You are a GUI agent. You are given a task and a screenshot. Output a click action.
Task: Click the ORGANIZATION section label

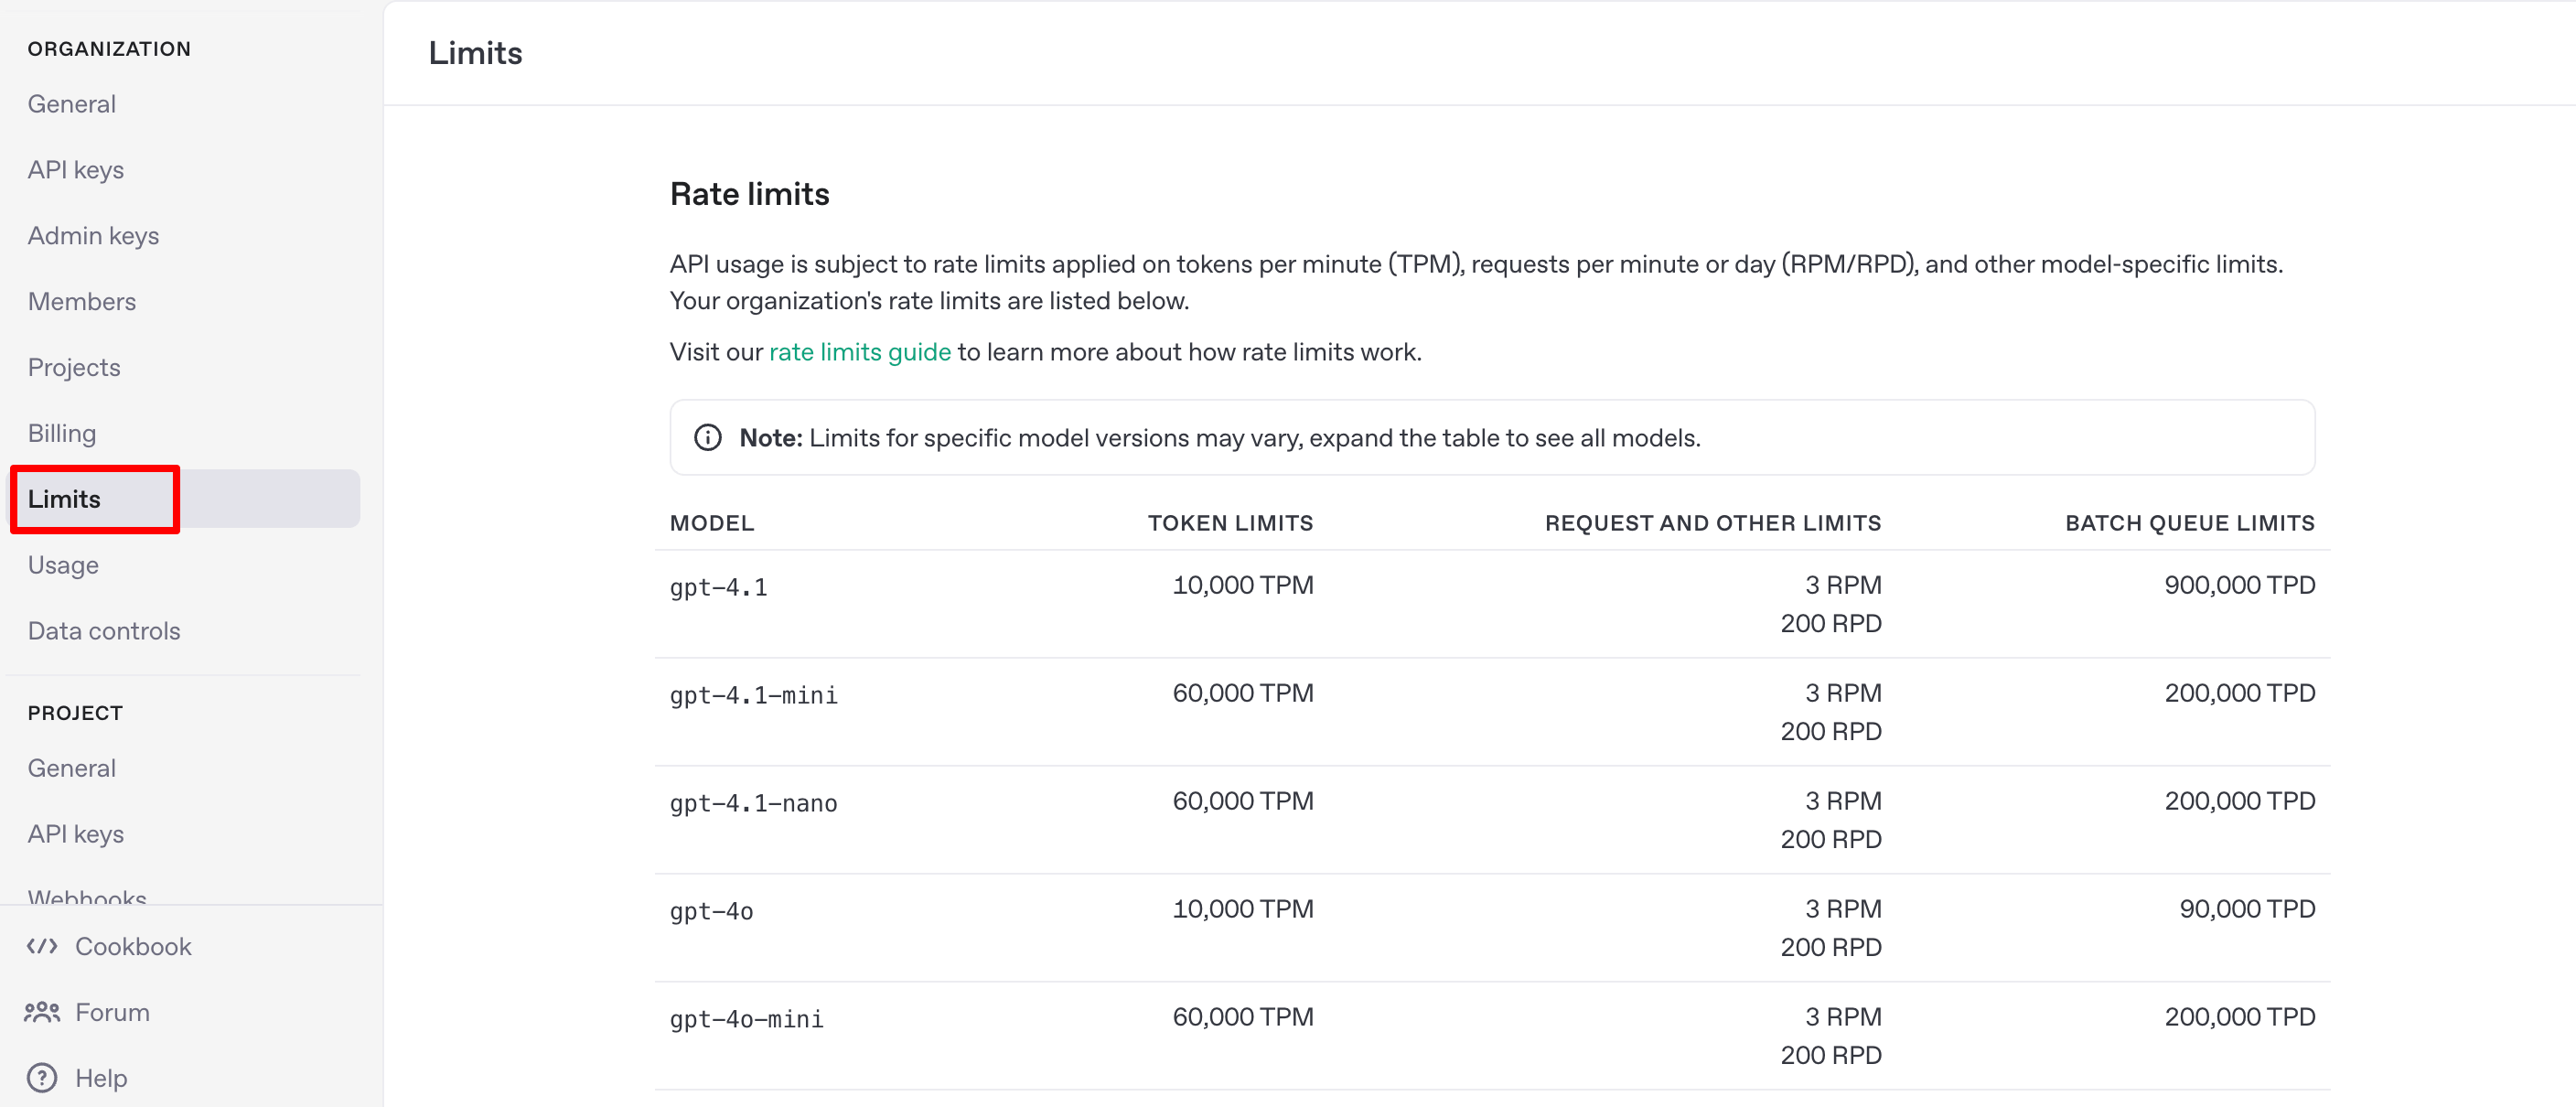[x=109, y=49]
